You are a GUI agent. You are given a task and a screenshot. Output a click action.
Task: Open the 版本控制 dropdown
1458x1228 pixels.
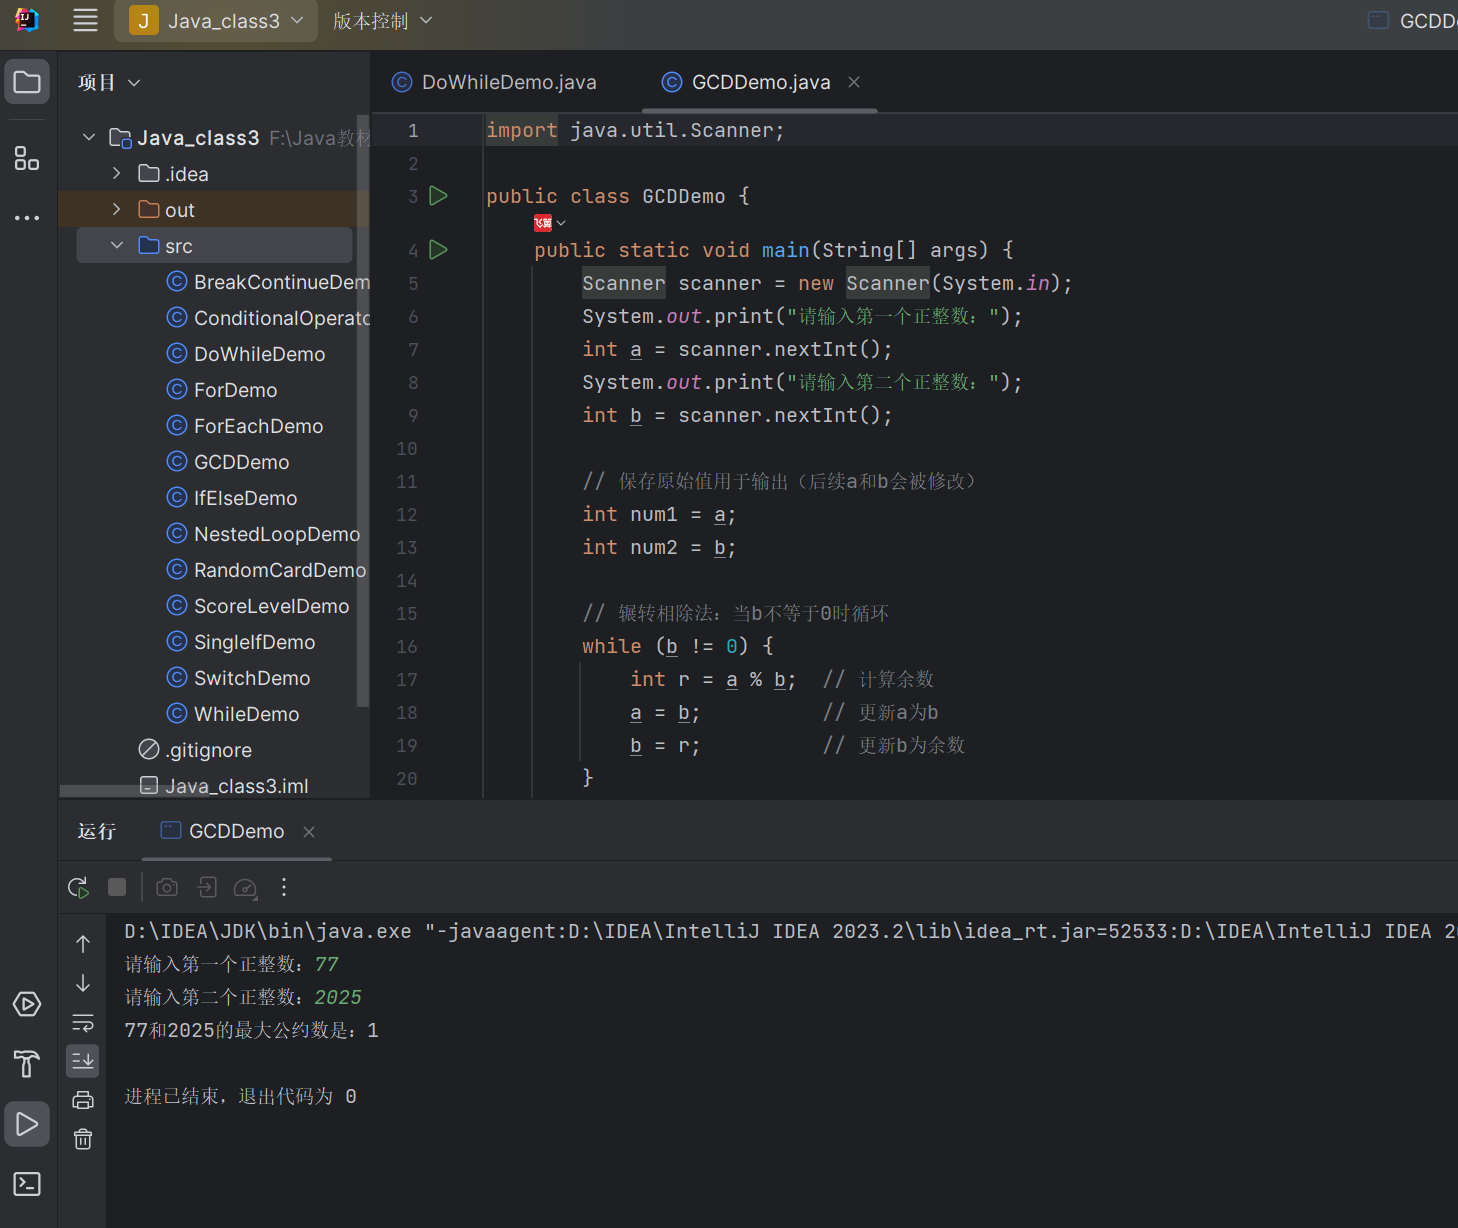[383, 21]
